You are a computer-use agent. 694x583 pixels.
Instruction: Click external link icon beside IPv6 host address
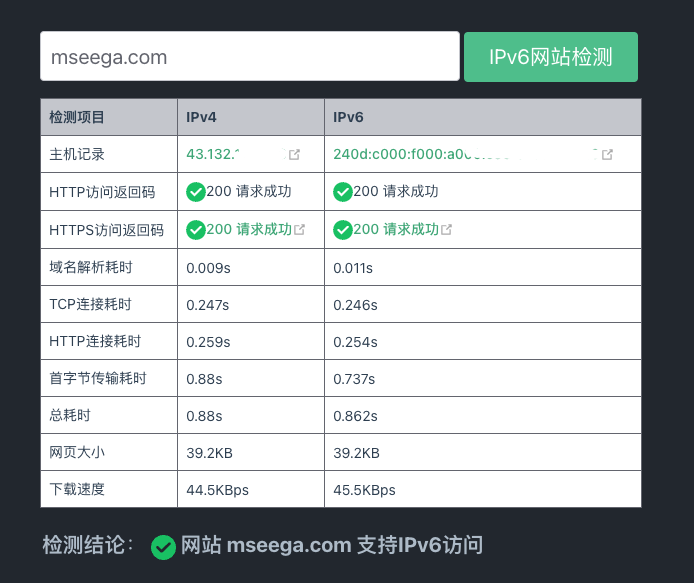pyautogui.click(x=607, y=155)
